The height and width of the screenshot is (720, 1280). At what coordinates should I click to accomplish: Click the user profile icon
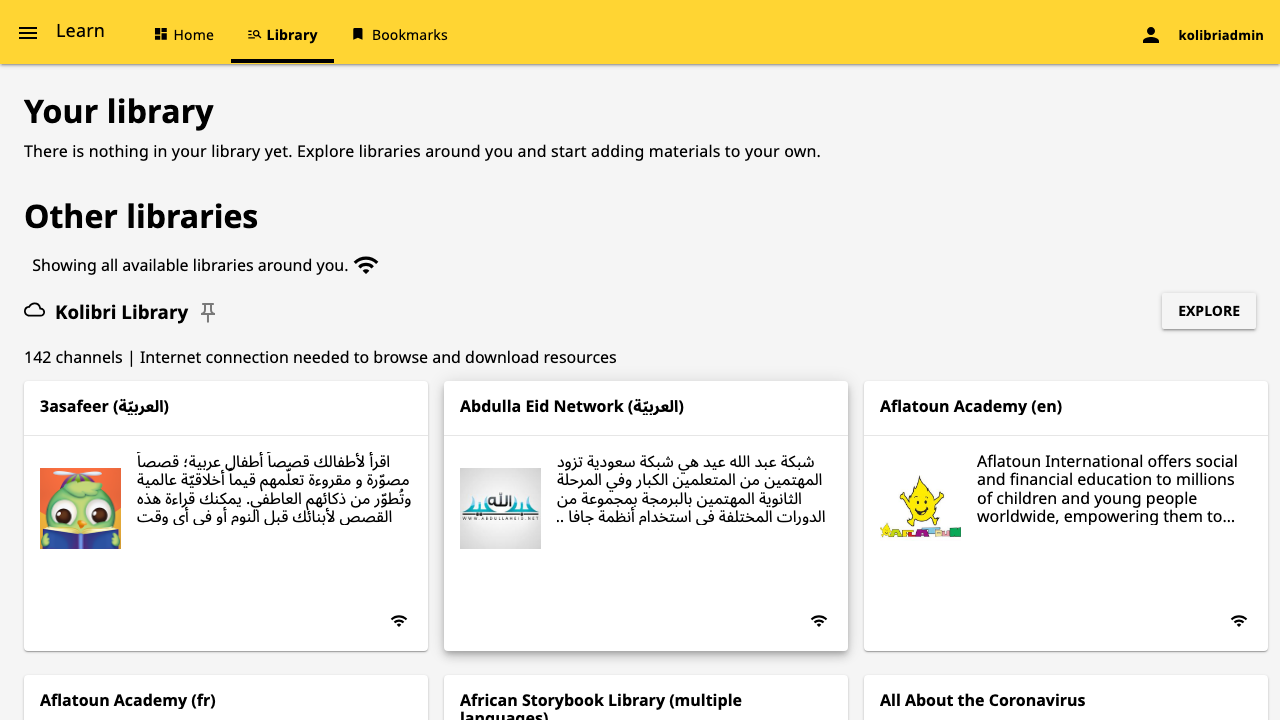[1151, 35]
